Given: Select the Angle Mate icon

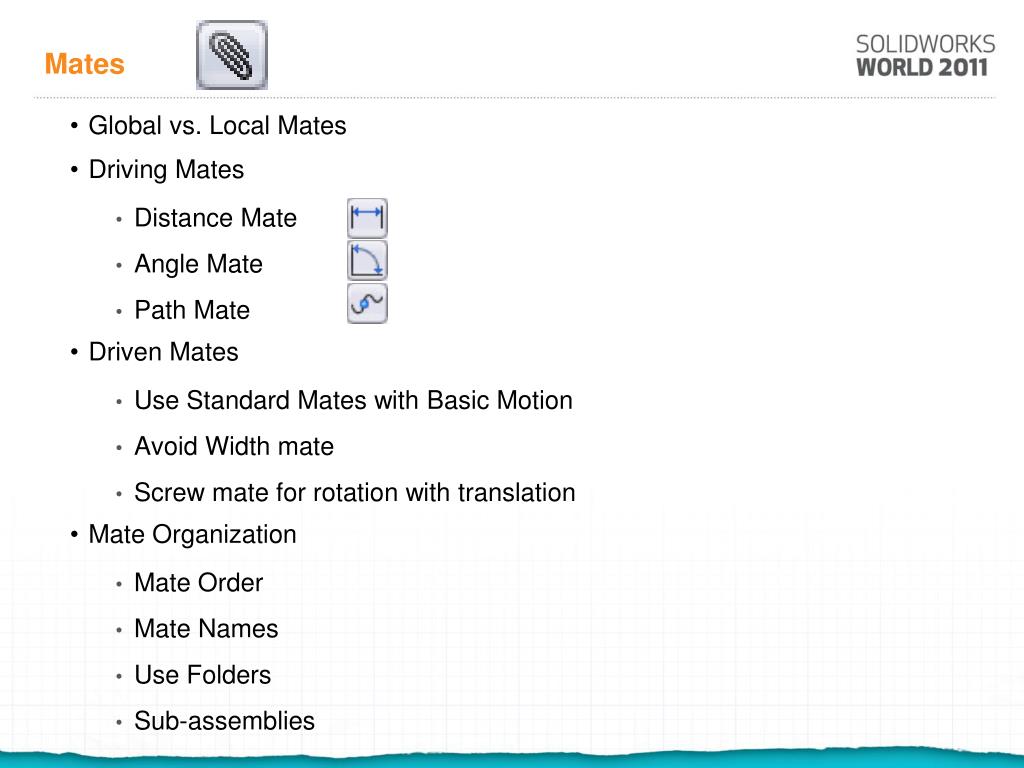Looking at the screenshot, I should (367, 261).
